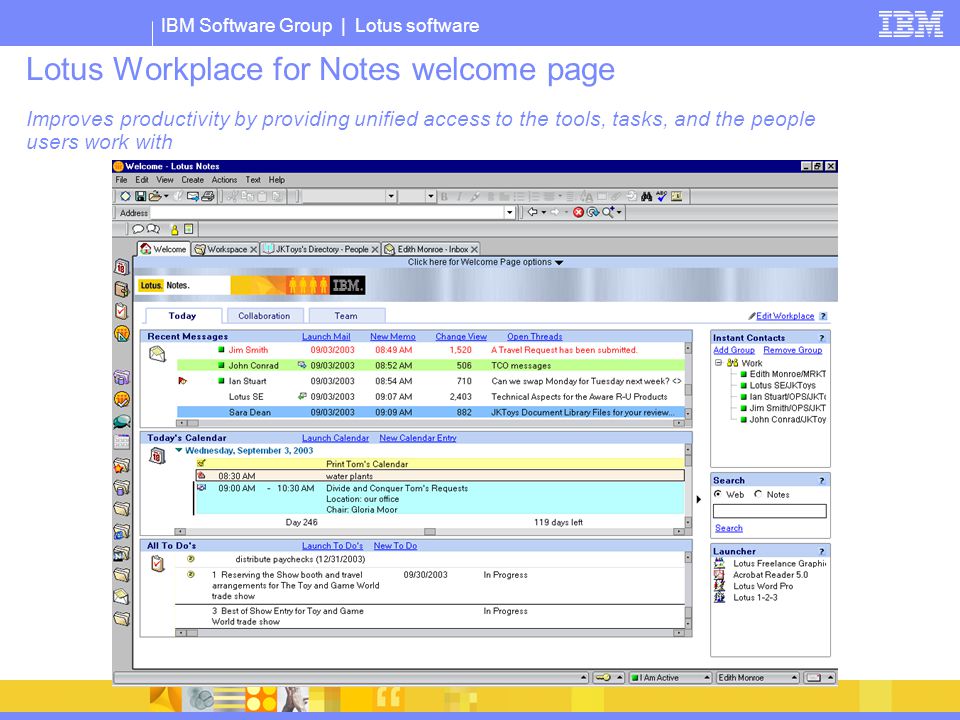The height and width of the screenshot is (720, 960).
Task: Close the JKToys's Directory - People tab
Action: pos(375,250)
